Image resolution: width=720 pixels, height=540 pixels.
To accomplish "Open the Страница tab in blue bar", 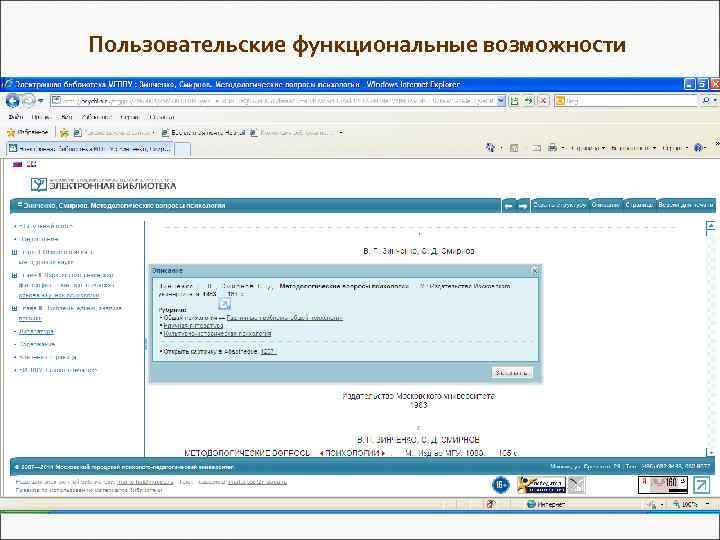I will click(639, 205).
